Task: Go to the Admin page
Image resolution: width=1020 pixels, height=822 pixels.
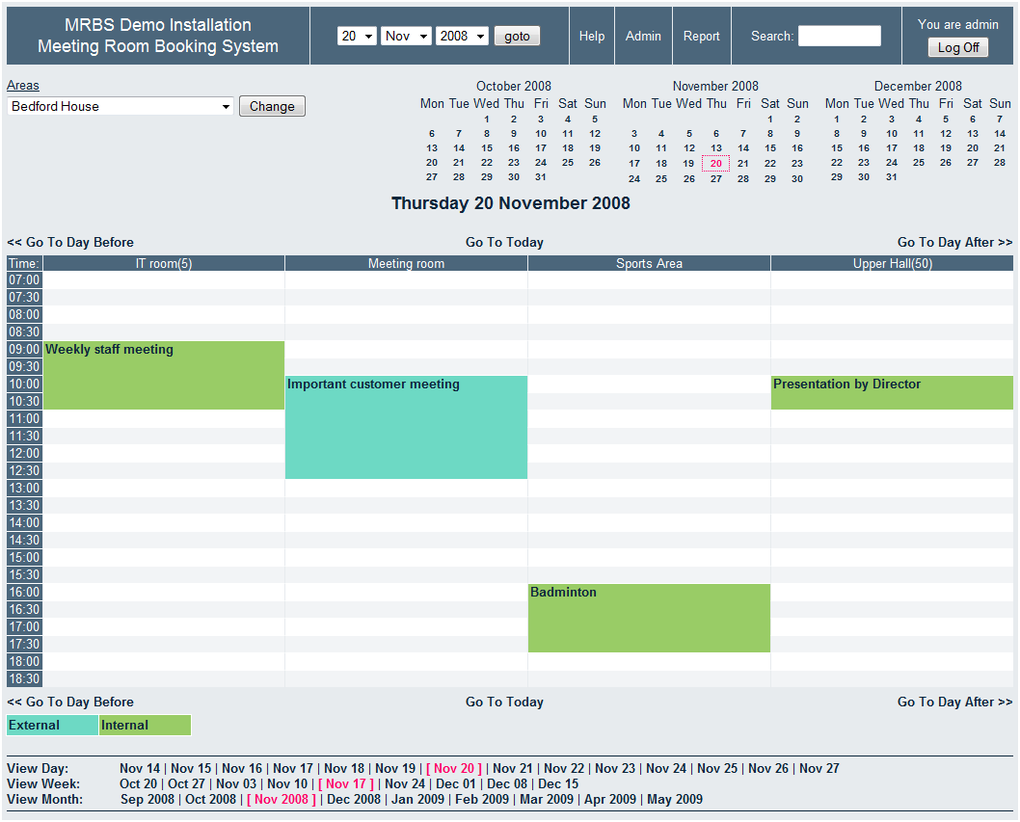Action: 643,36
